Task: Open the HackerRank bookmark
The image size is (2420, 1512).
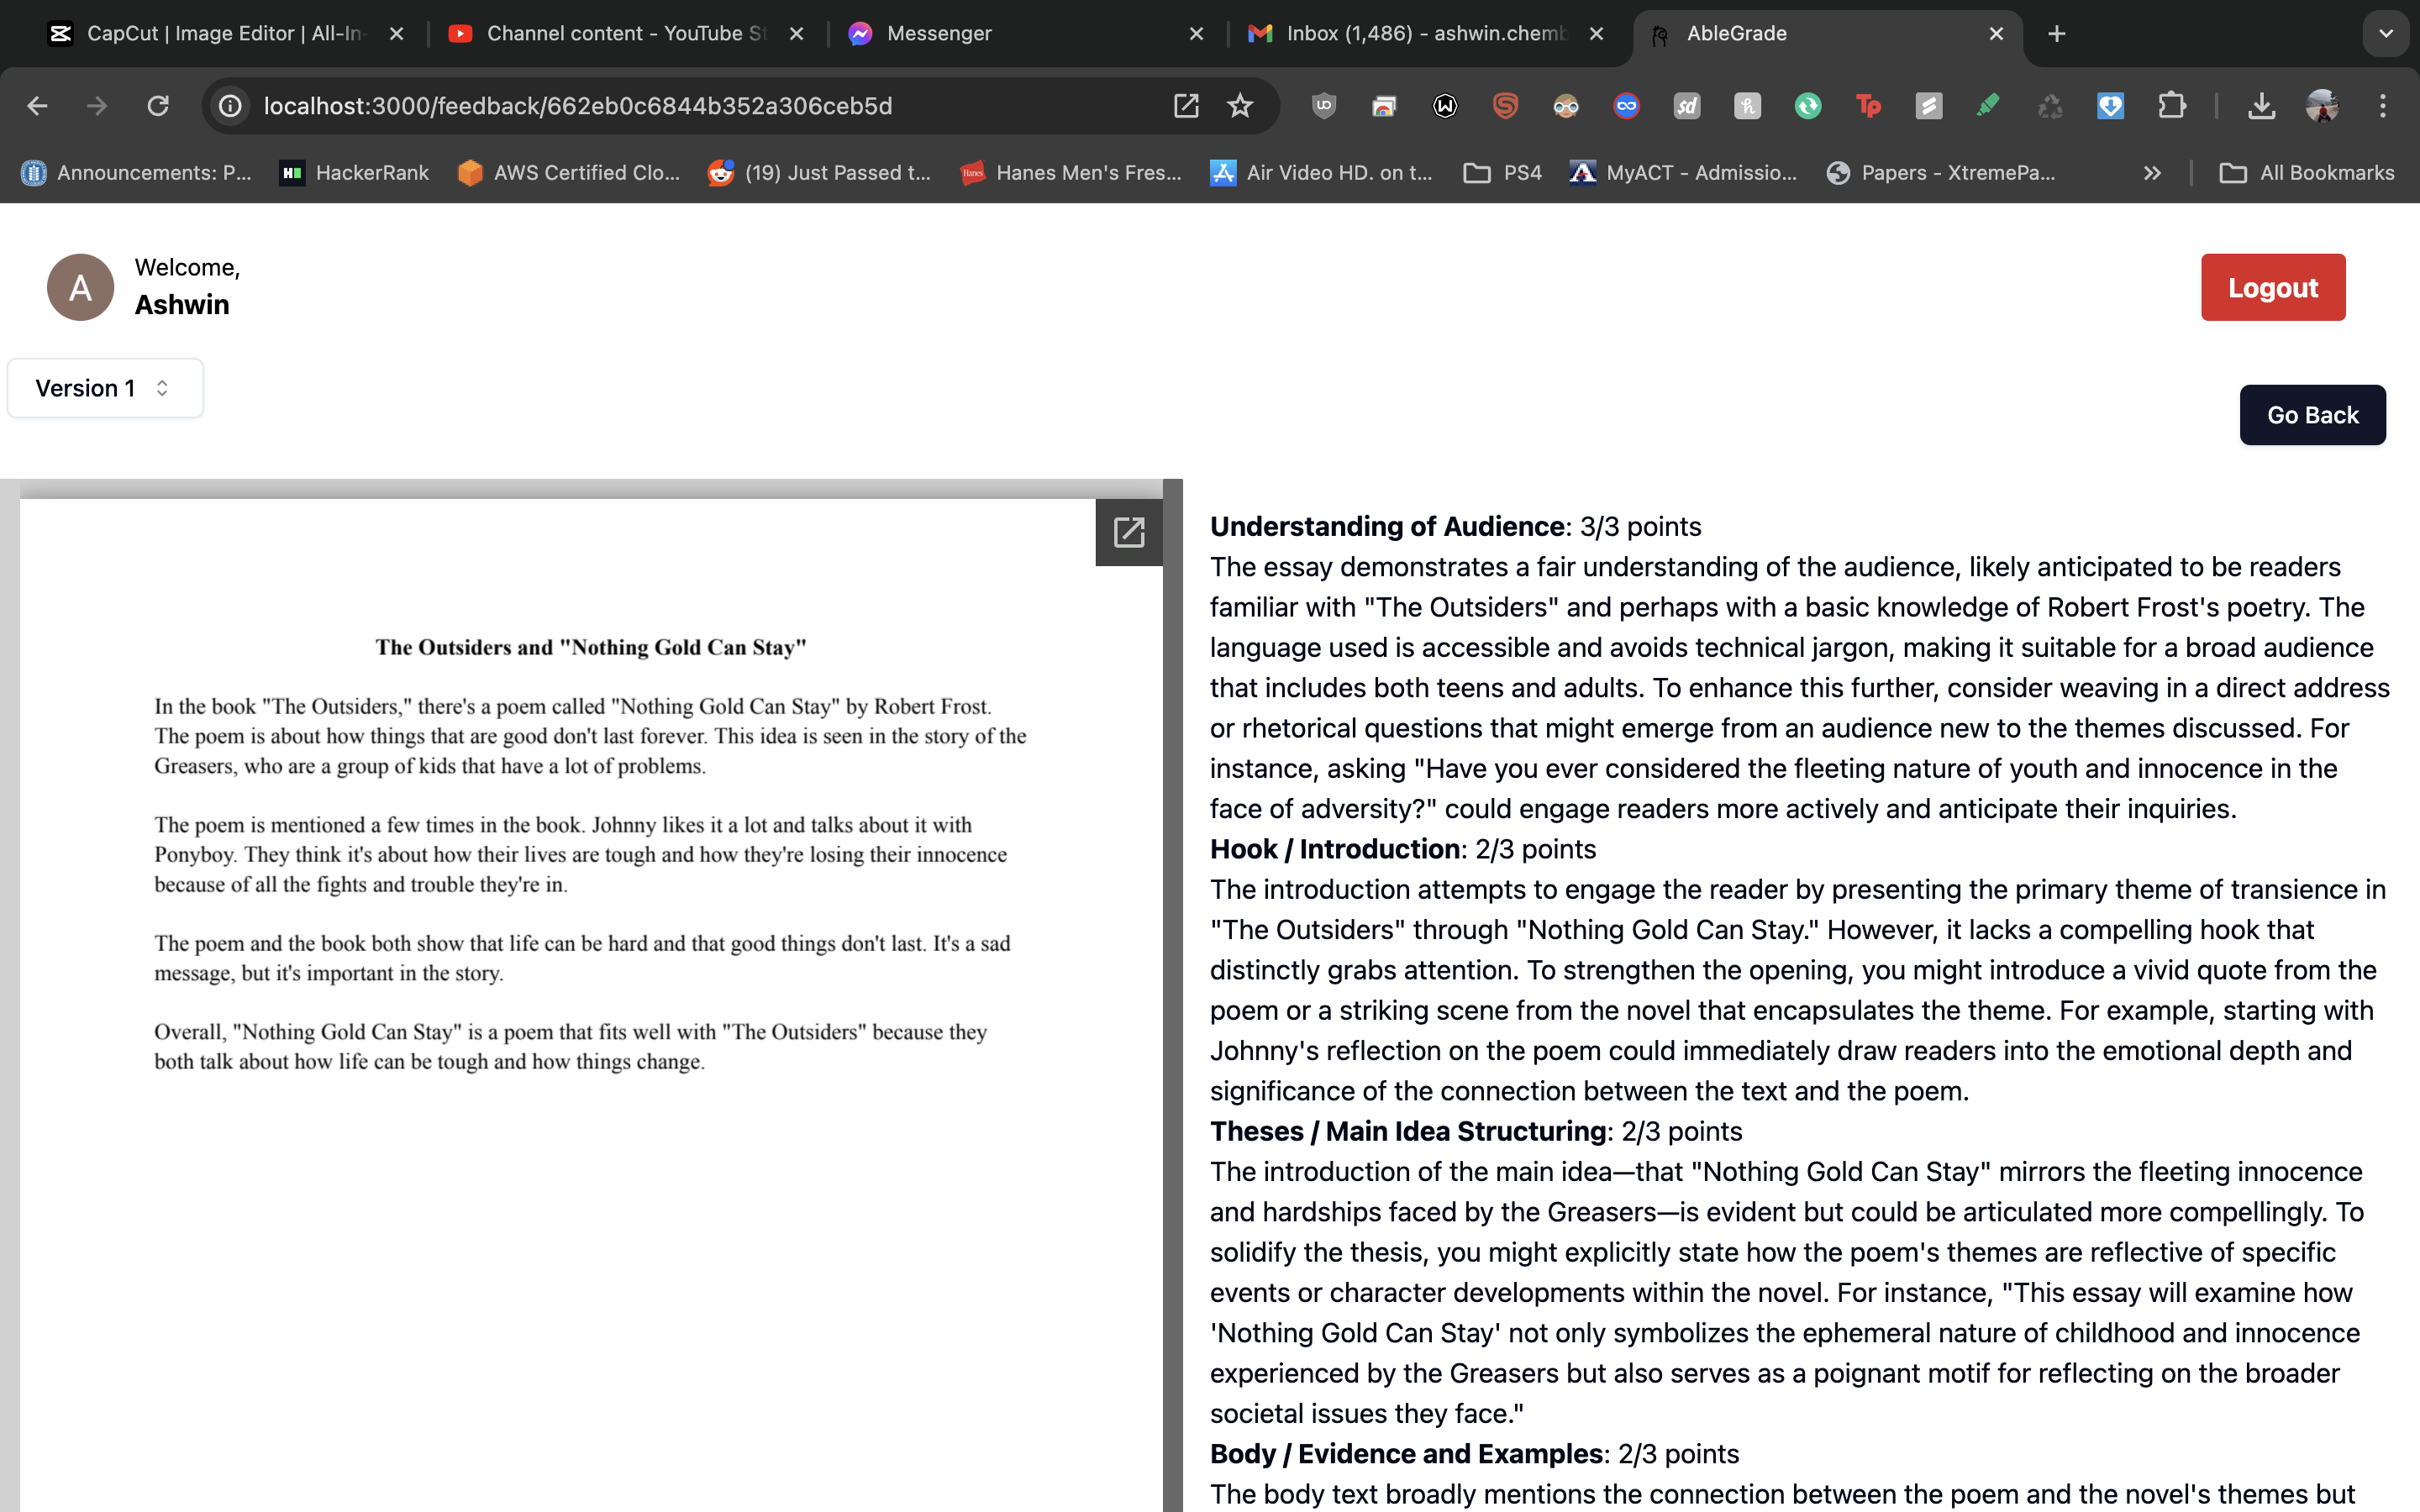Action: [x=355, y=173]
